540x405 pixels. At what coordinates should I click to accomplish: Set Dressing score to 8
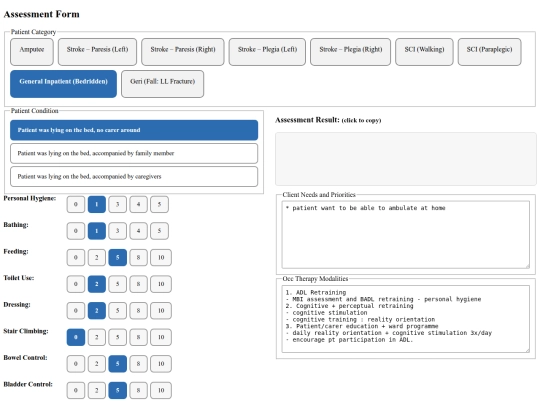(x=138, y=311)
